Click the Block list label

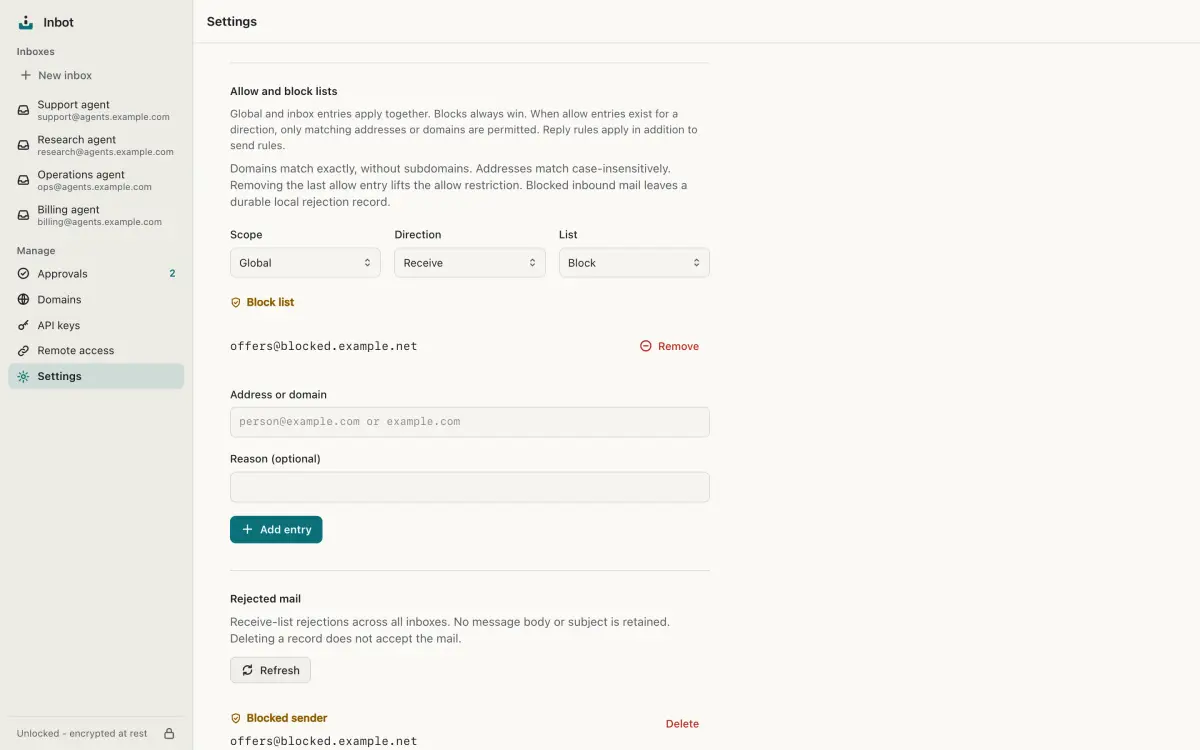click(270, 302)
